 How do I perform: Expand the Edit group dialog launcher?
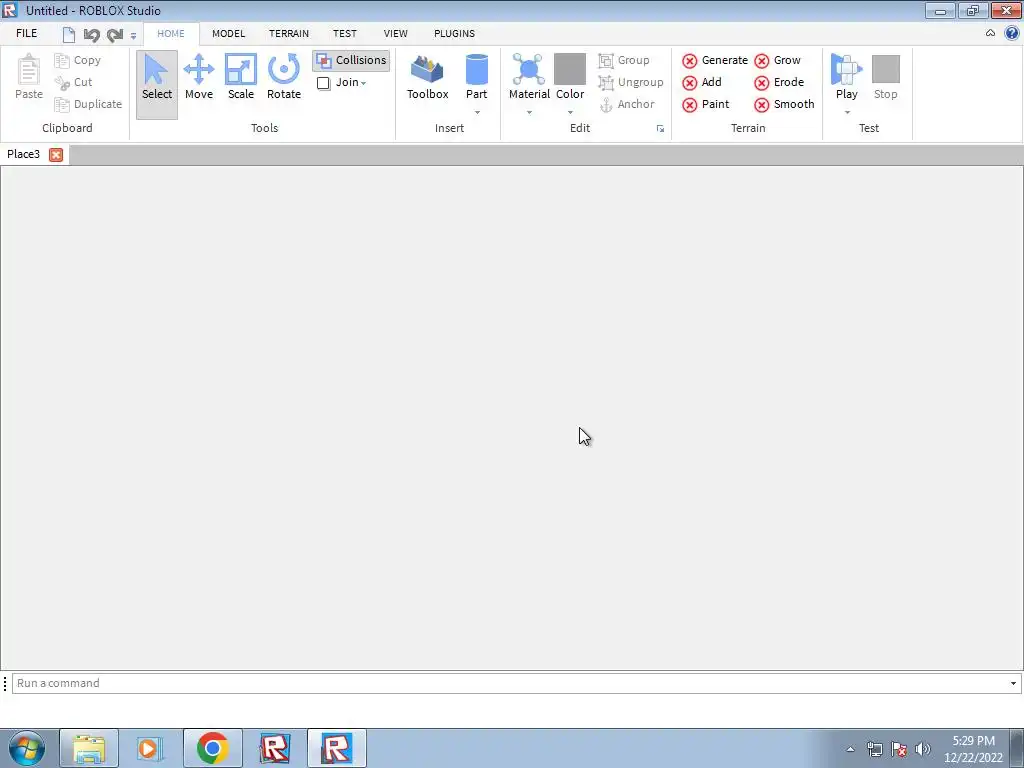pos(660,129)
